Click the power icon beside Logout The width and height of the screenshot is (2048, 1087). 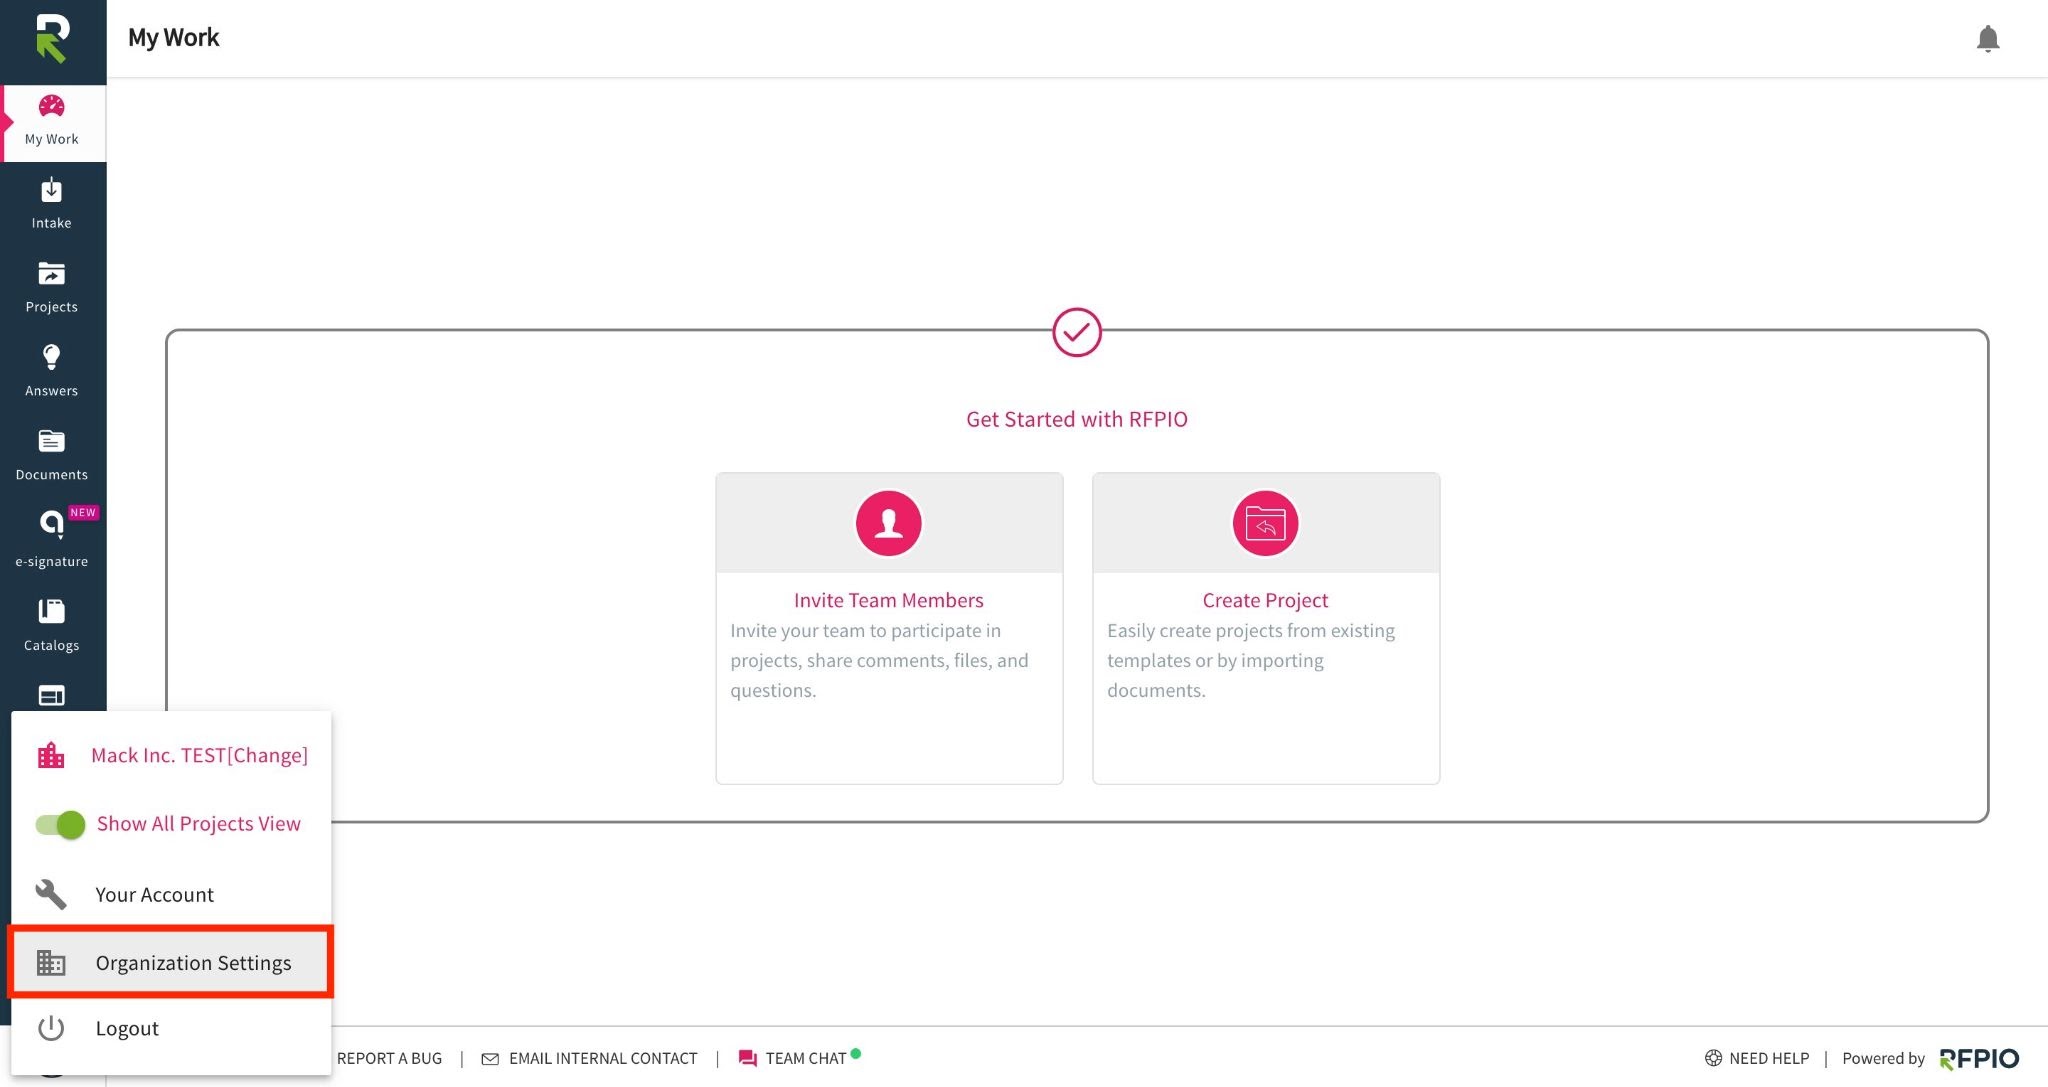(51, 1028)
